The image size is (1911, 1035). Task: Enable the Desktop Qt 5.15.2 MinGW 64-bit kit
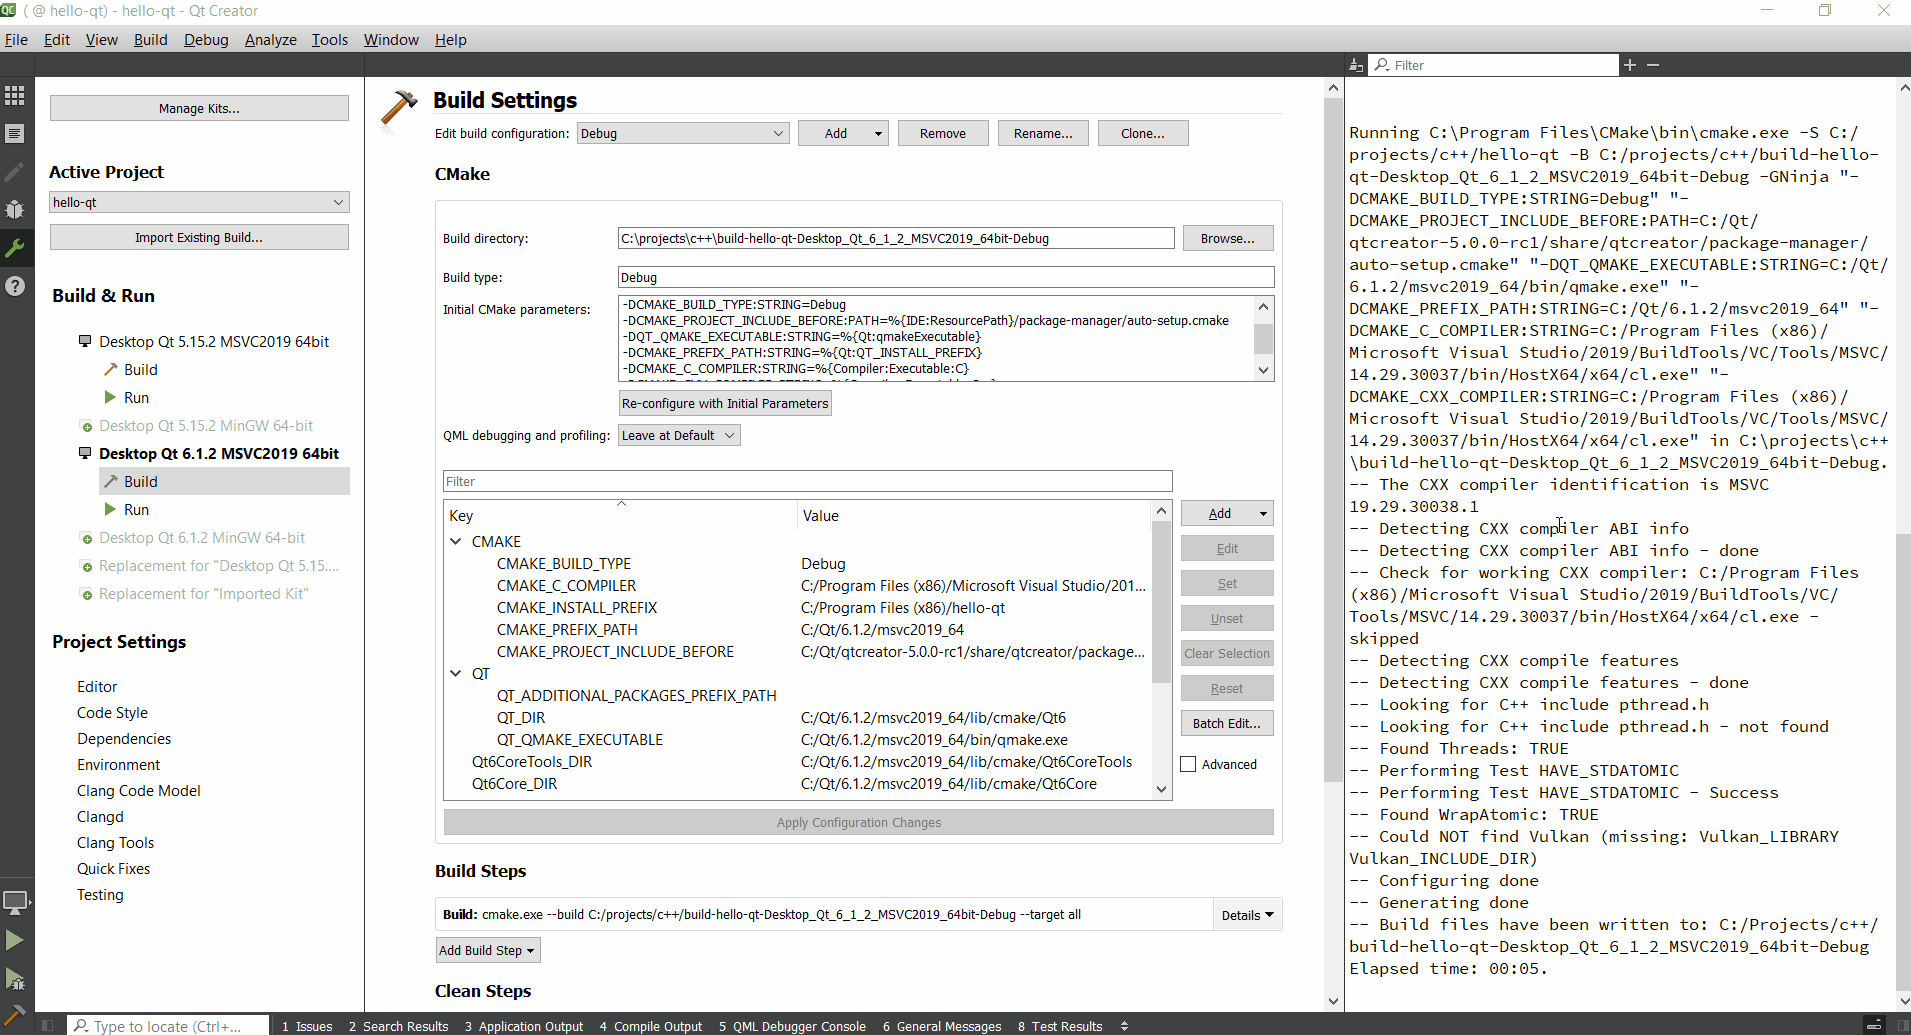(x=205, y=426)
